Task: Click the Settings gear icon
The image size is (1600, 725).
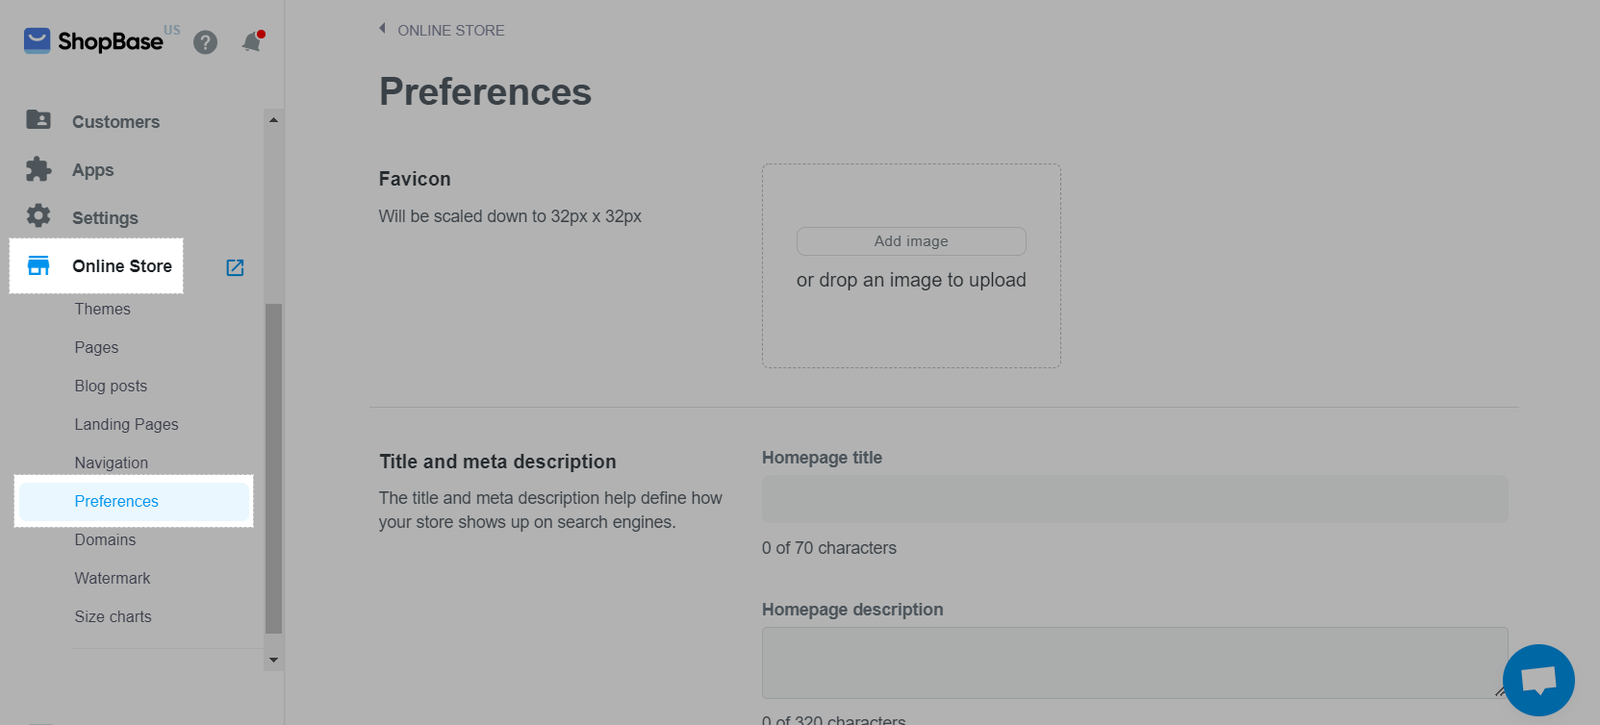Action: coord(38,216)
